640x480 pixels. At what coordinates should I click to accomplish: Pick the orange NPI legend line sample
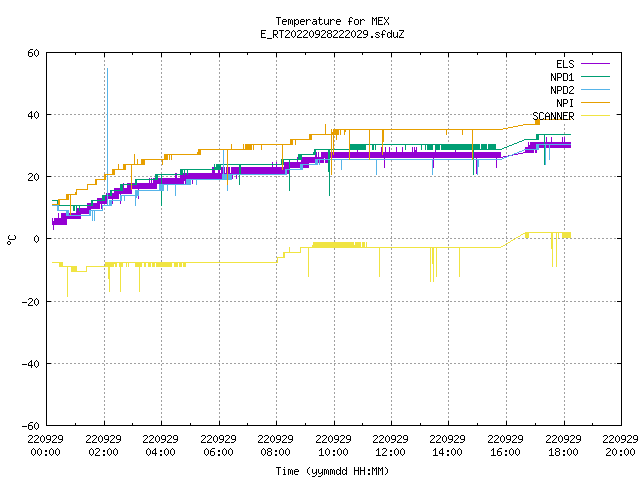tap(596, 102)
